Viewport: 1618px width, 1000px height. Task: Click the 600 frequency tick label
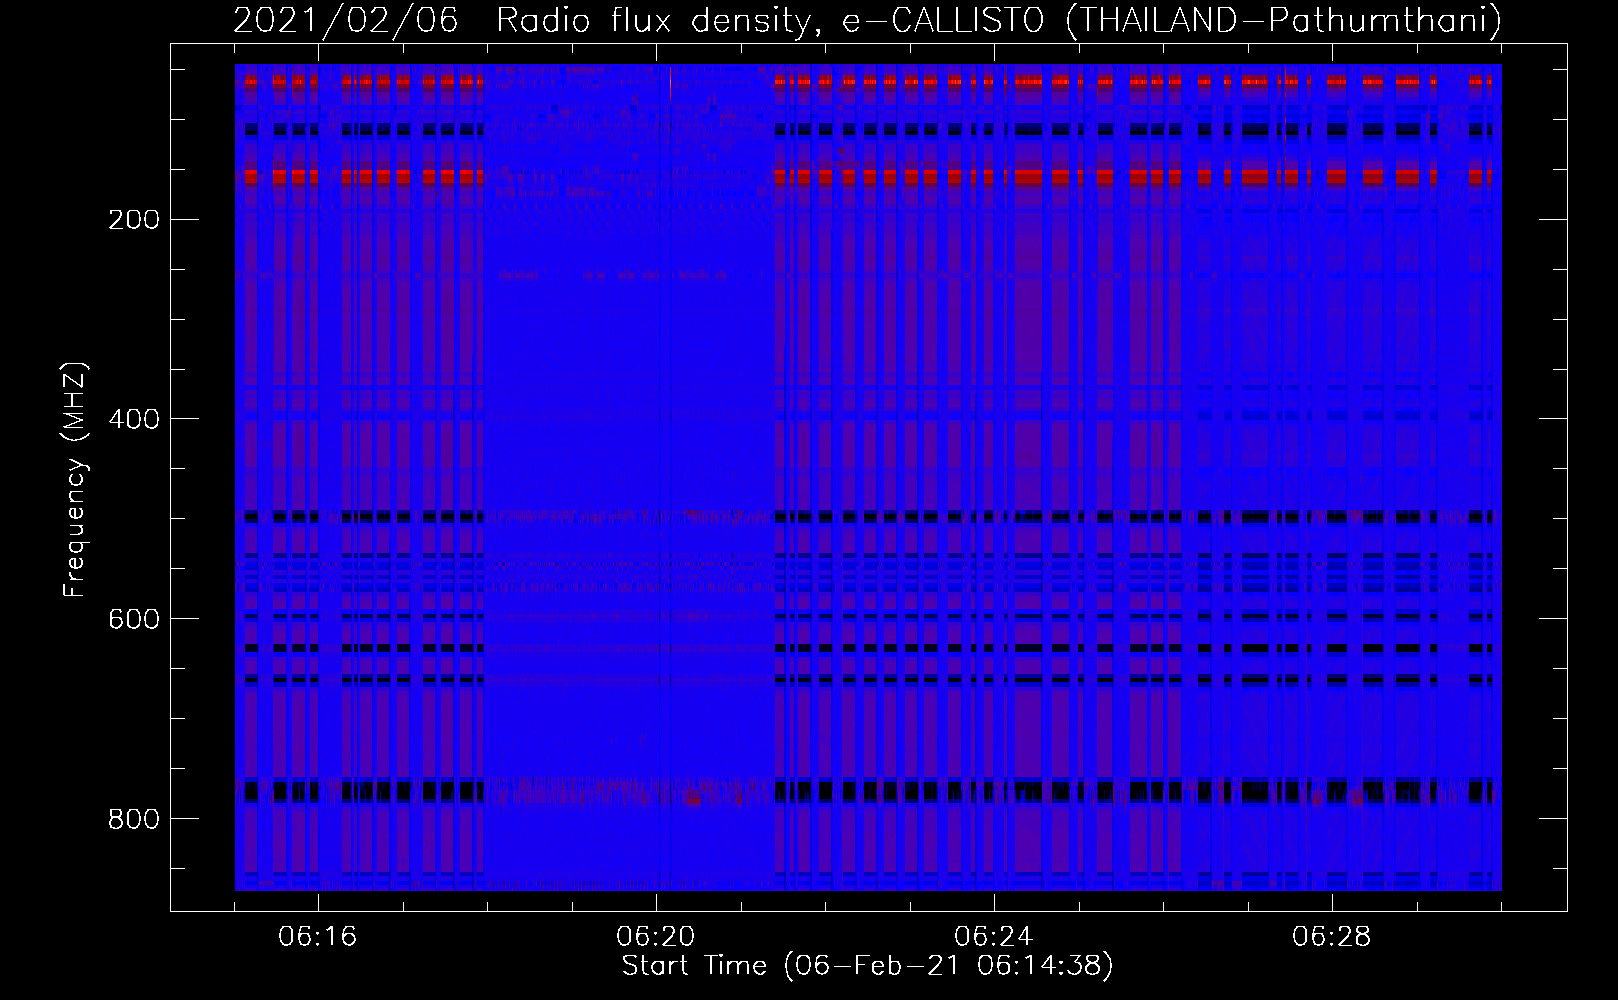point(132,619)
